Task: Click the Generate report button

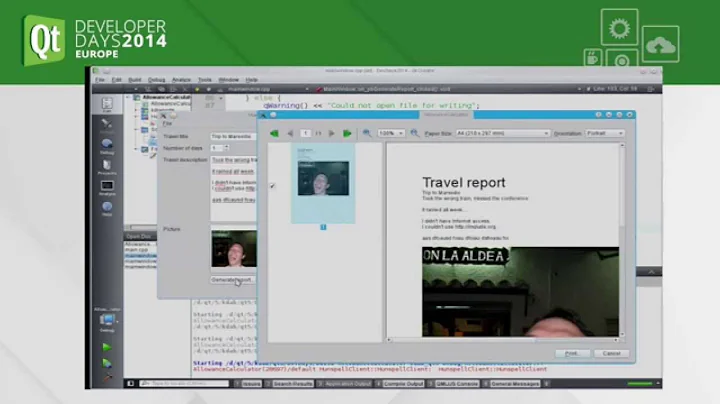Action: (x=233, y=280)
